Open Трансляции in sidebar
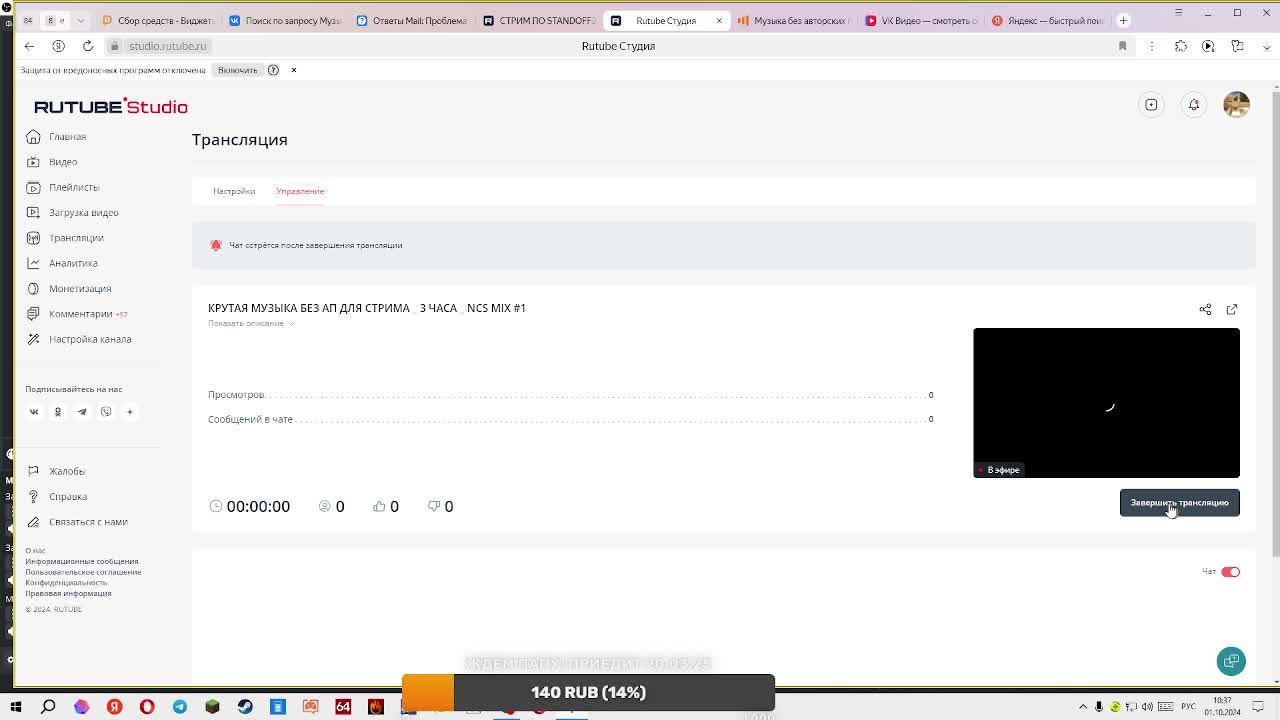 point(76,238)
